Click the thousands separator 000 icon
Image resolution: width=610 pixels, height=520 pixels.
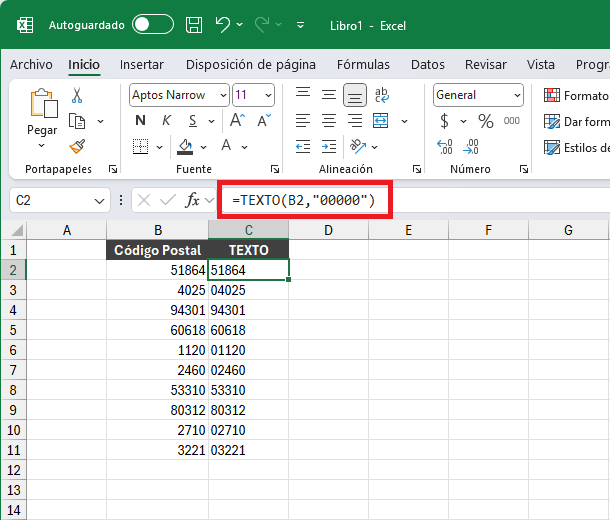512,121
